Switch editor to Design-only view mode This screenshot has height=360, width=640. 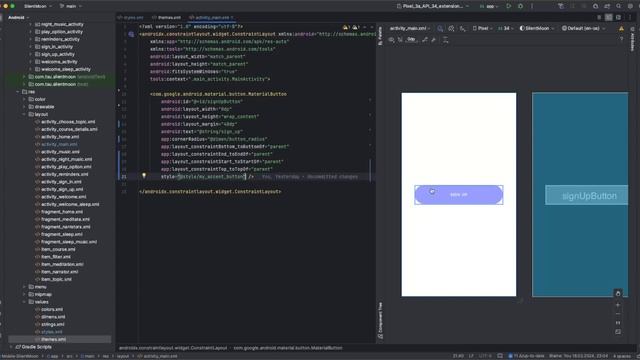(x=618, y=18)
